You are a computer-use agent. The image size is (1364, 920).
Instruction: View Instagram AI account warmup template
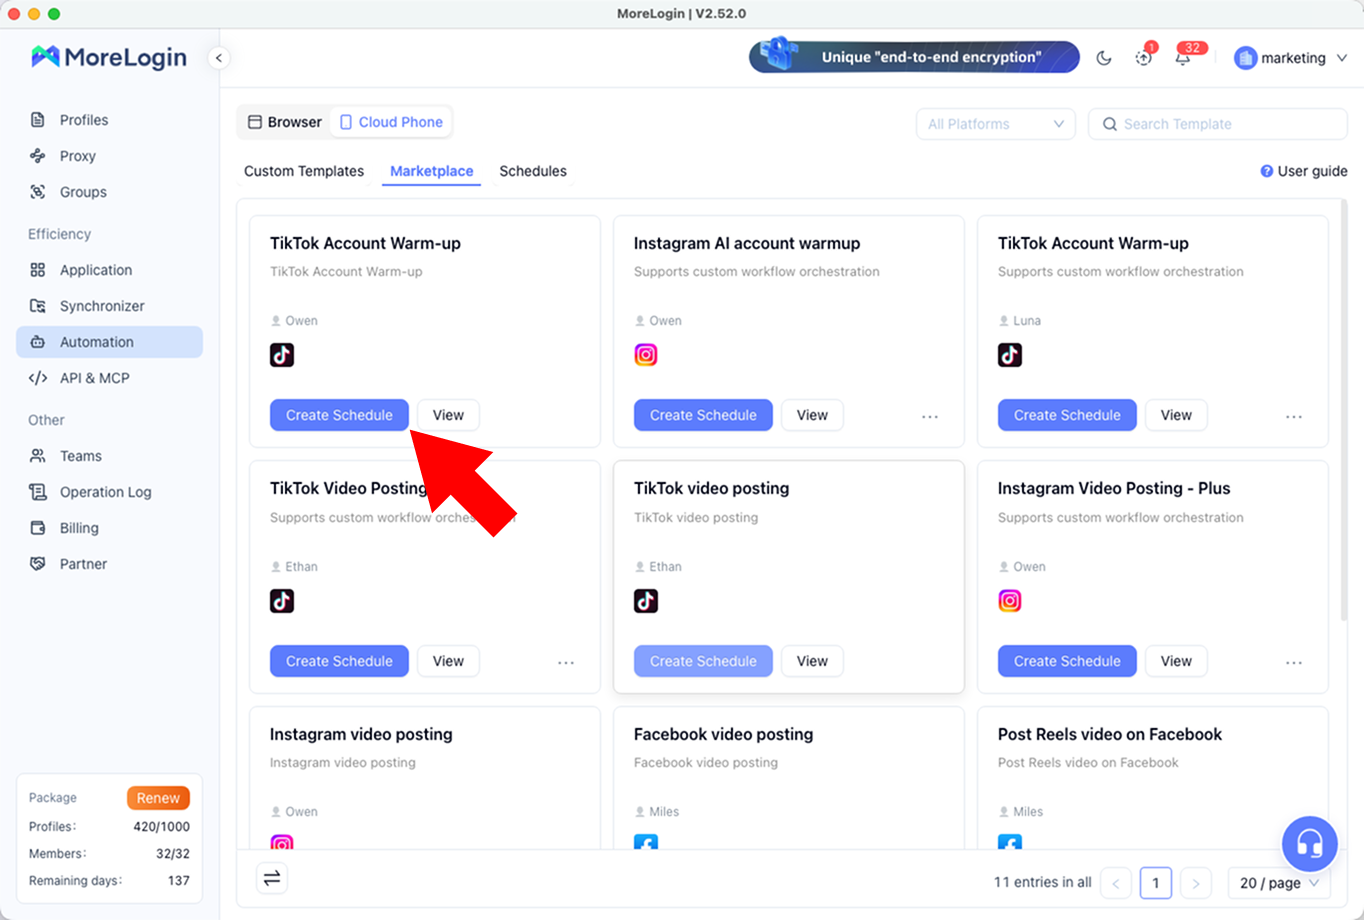(812, 415)
